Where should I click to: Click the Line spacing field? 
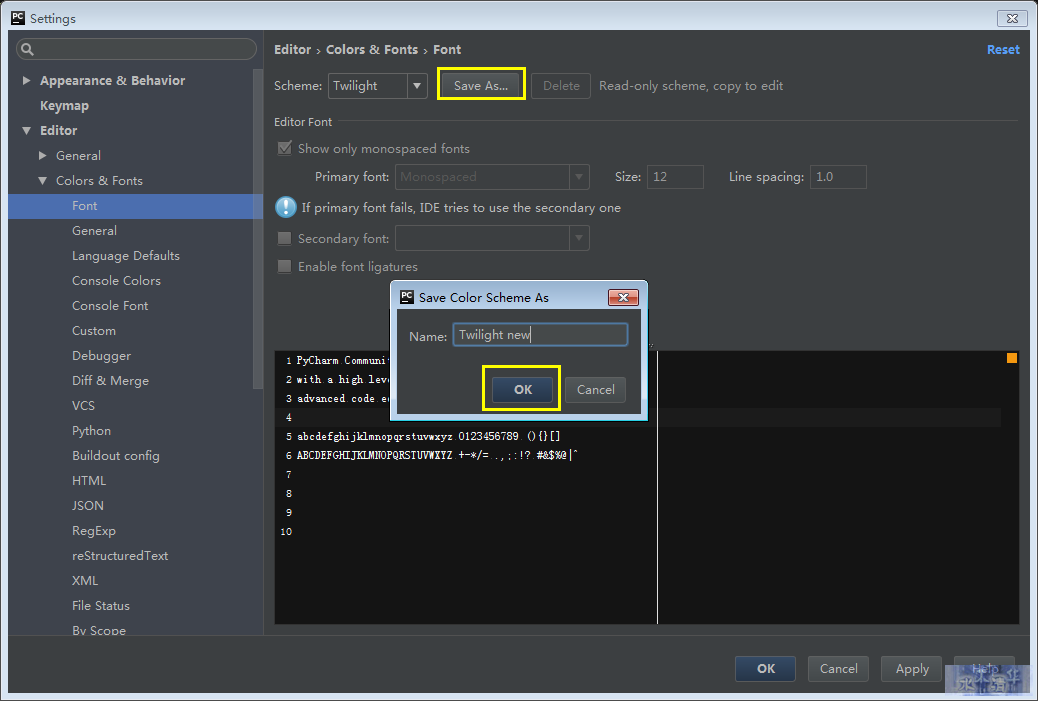tap(838, 177)
